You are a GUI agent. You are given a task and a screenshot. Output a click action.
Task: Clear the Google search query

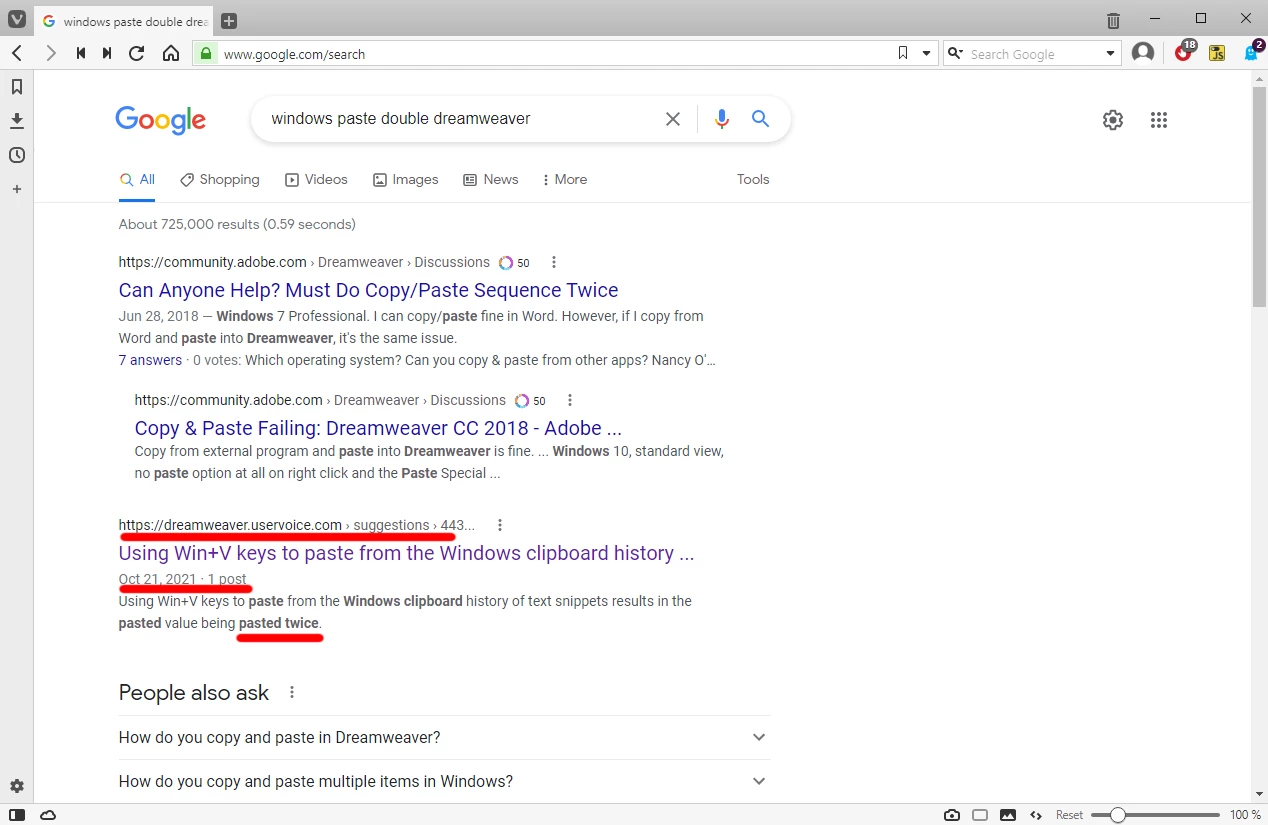click(x=673, y=119)
